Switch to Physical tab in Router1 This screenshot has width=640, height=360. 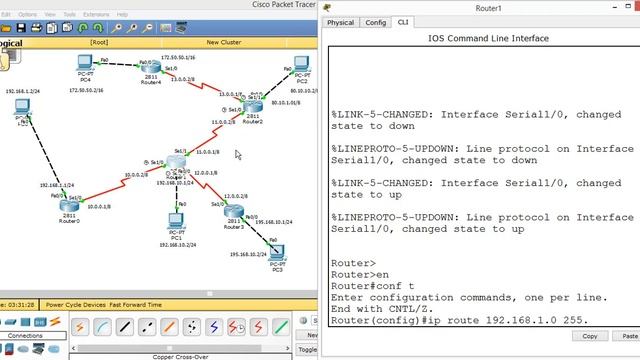pyautogui.click(x=340, y=22)
